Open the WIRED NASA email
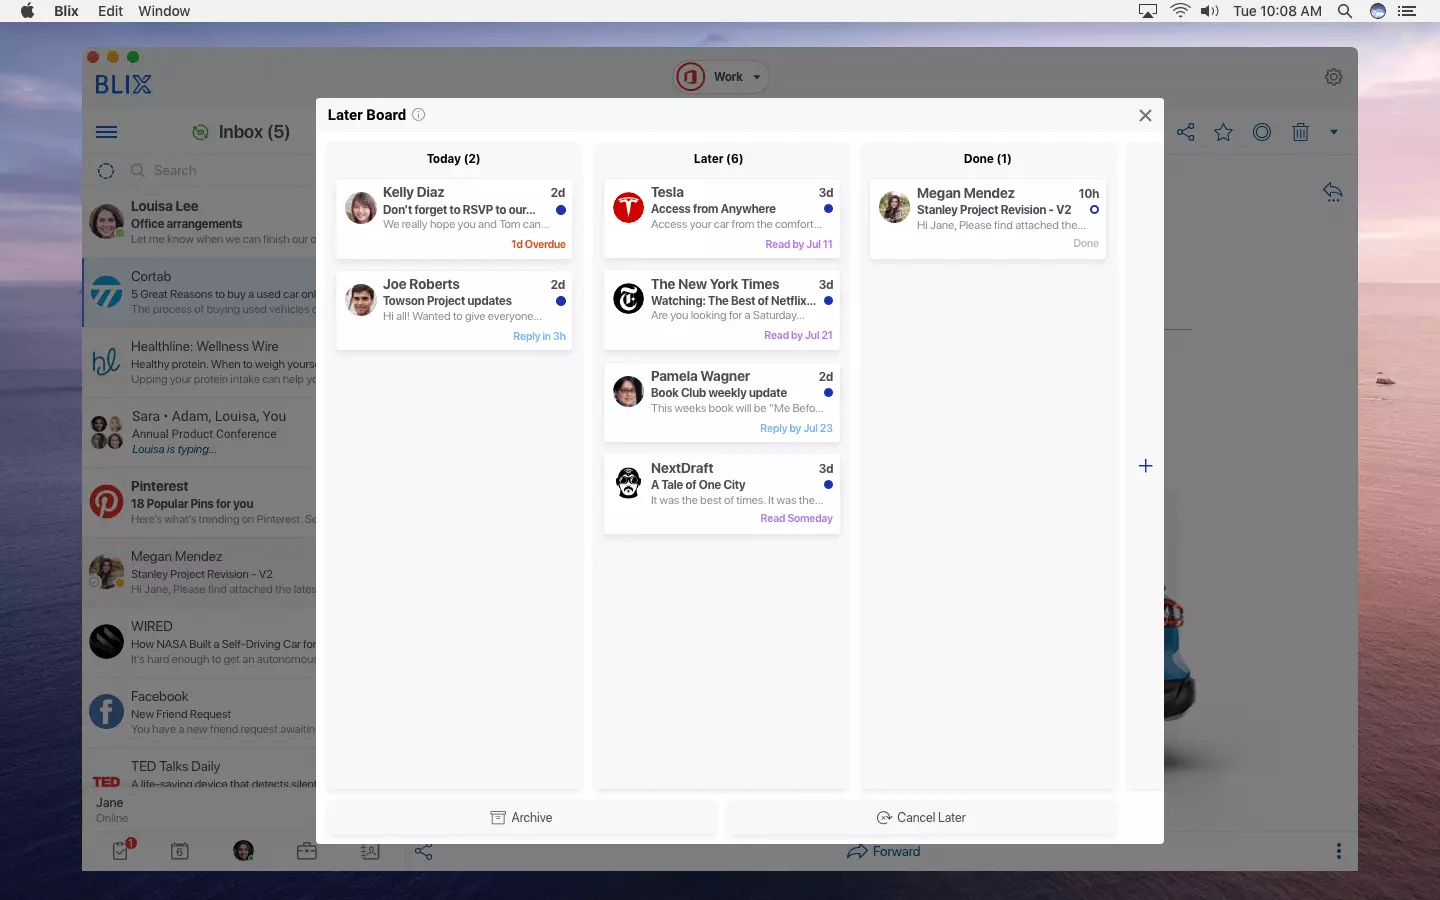This screenshot has width=1440, height=900. click(200, 642)
